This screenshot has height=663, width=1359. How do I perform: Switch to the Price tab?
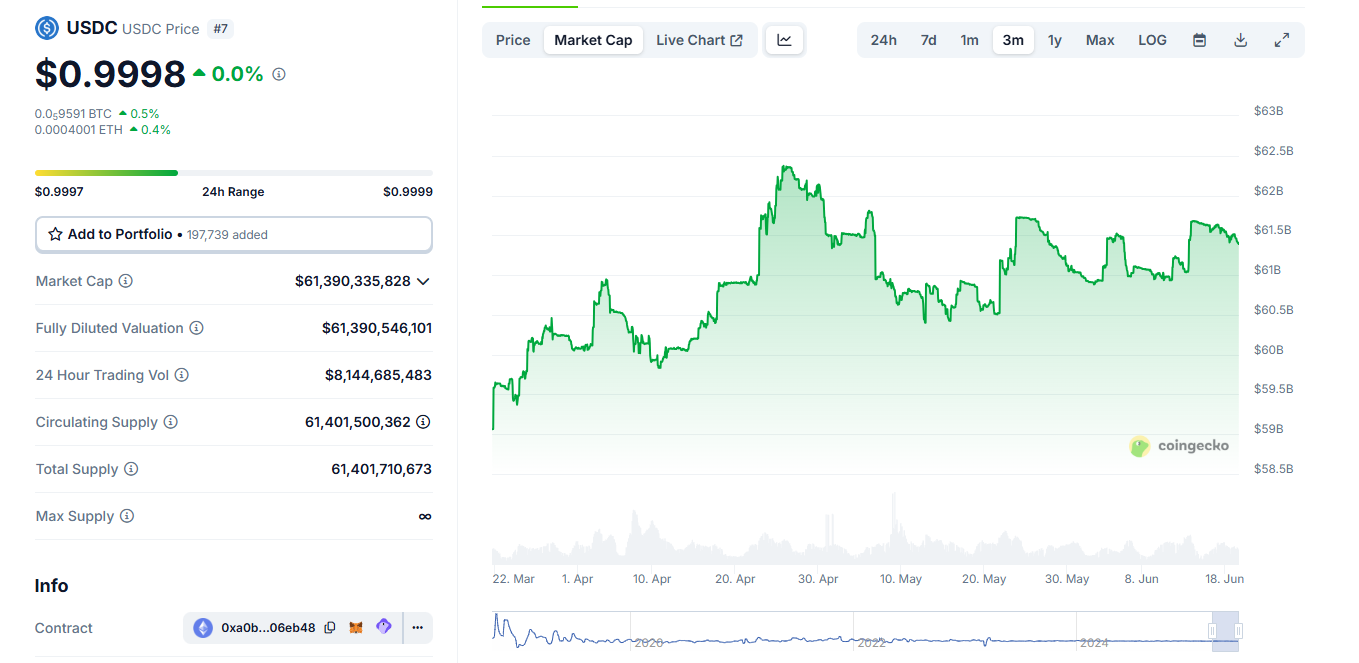[x=512, y=39]
